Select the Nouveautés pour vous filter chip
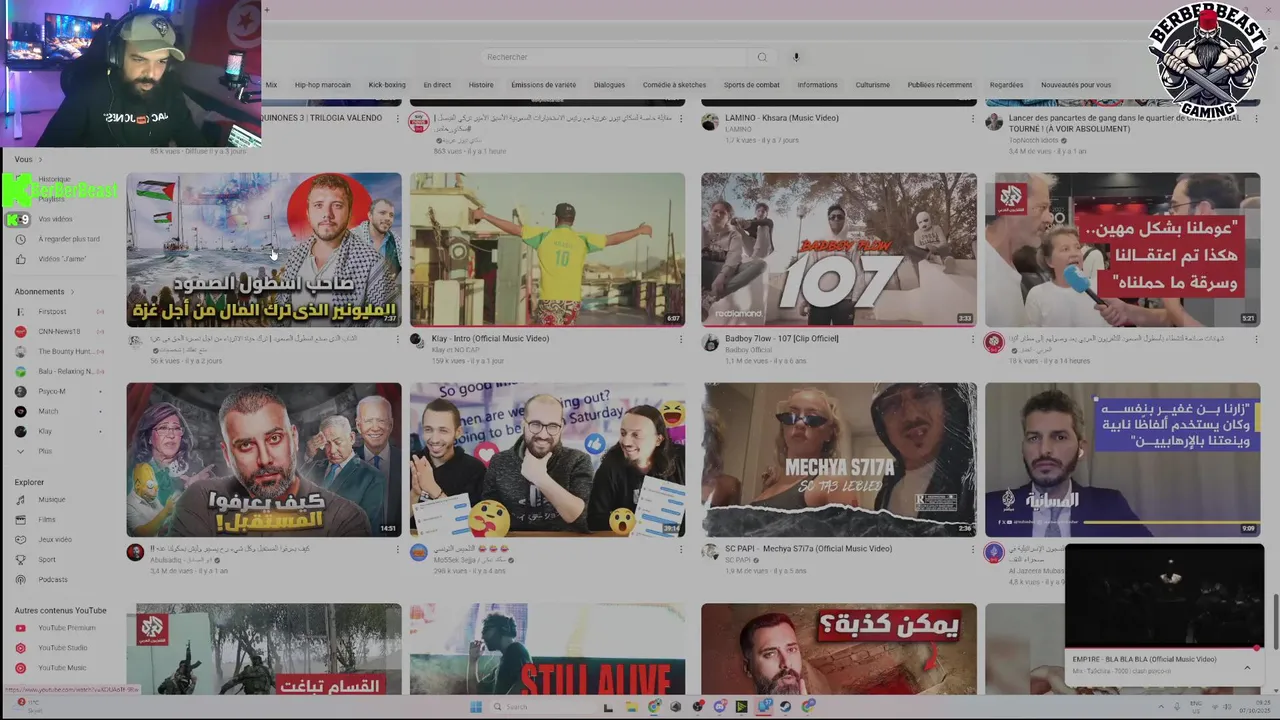The height and width of the screenshot is (720, 1280). [x=1075, y=85]
